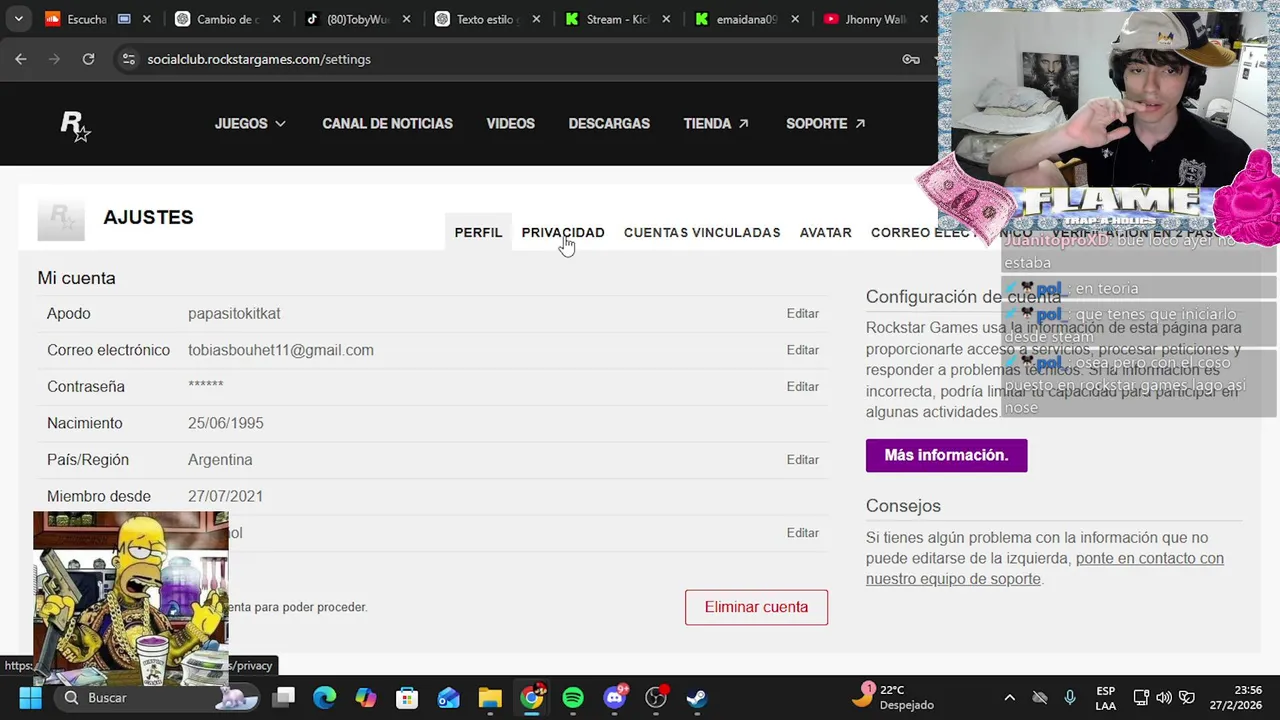Click the address bar URL
Image resolution: width=1280 pixels, height=720 pixels.
click(x=259, y=59)
